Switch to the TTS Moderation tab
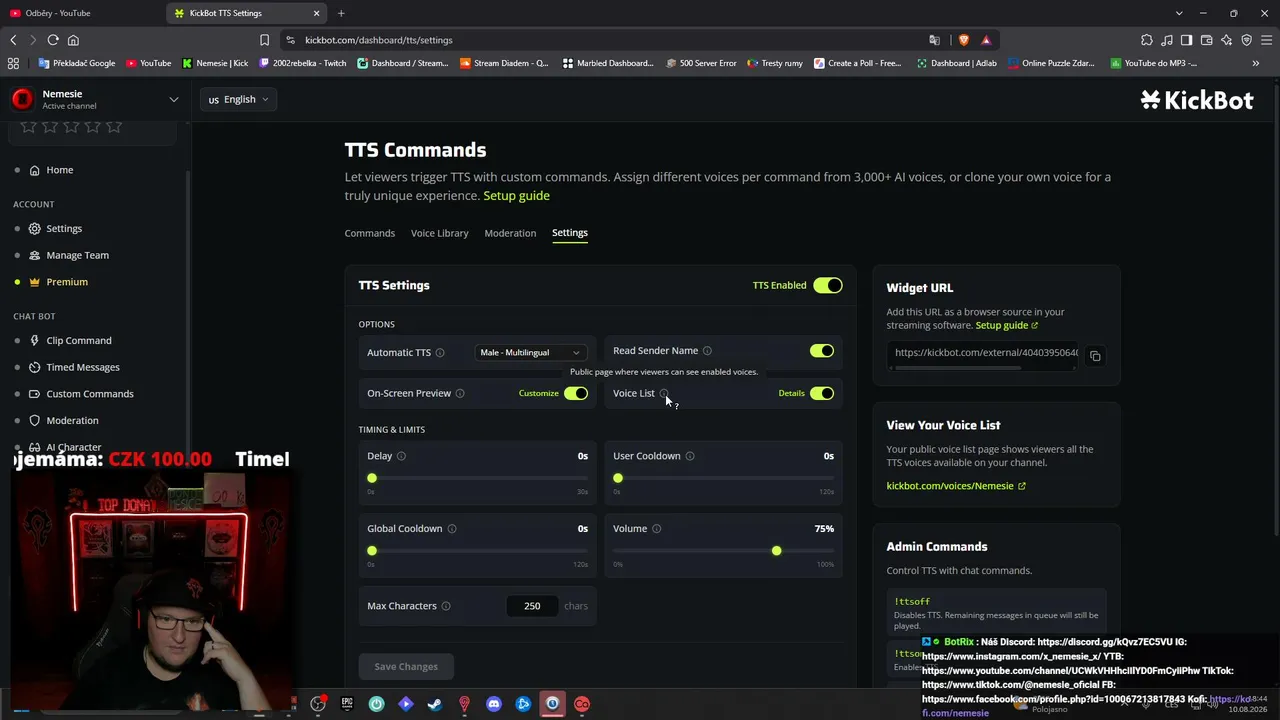1280x720 pixels. (x=510, y=233)
